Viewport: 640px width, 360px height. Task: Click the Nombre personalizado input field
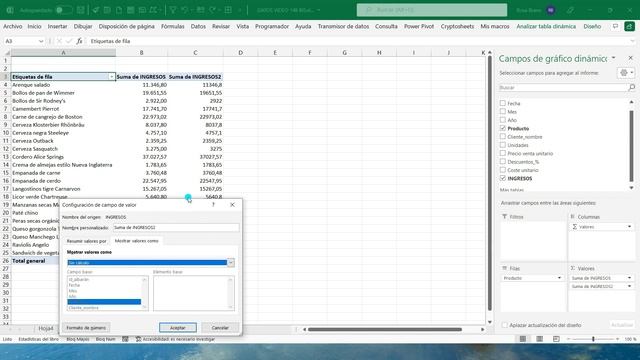pyautogui.click(x=176, y=227)
